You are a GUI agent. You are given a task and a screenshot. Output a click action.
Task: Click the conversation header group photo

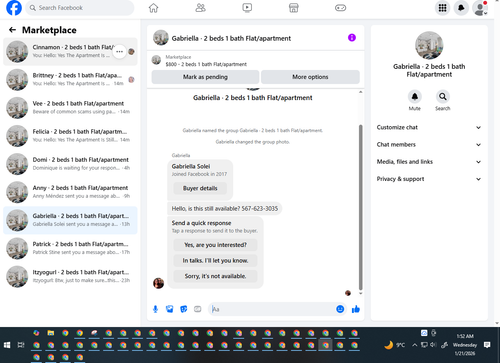161,38
